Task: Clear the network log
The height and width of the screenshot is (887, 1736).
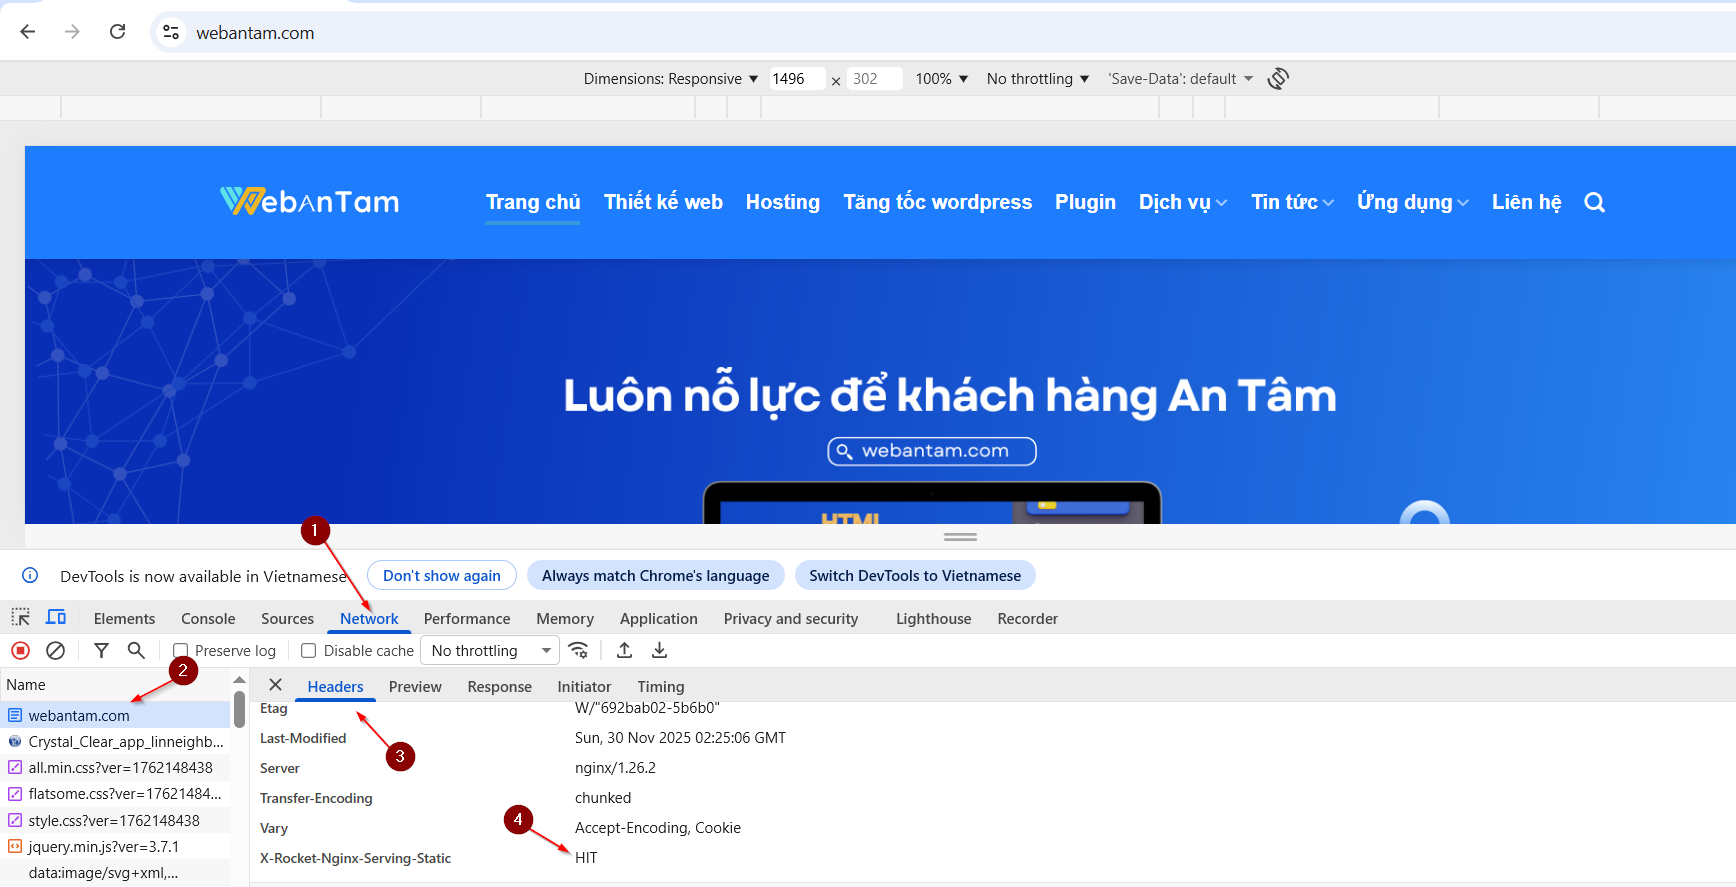Action: pos(56,651)
